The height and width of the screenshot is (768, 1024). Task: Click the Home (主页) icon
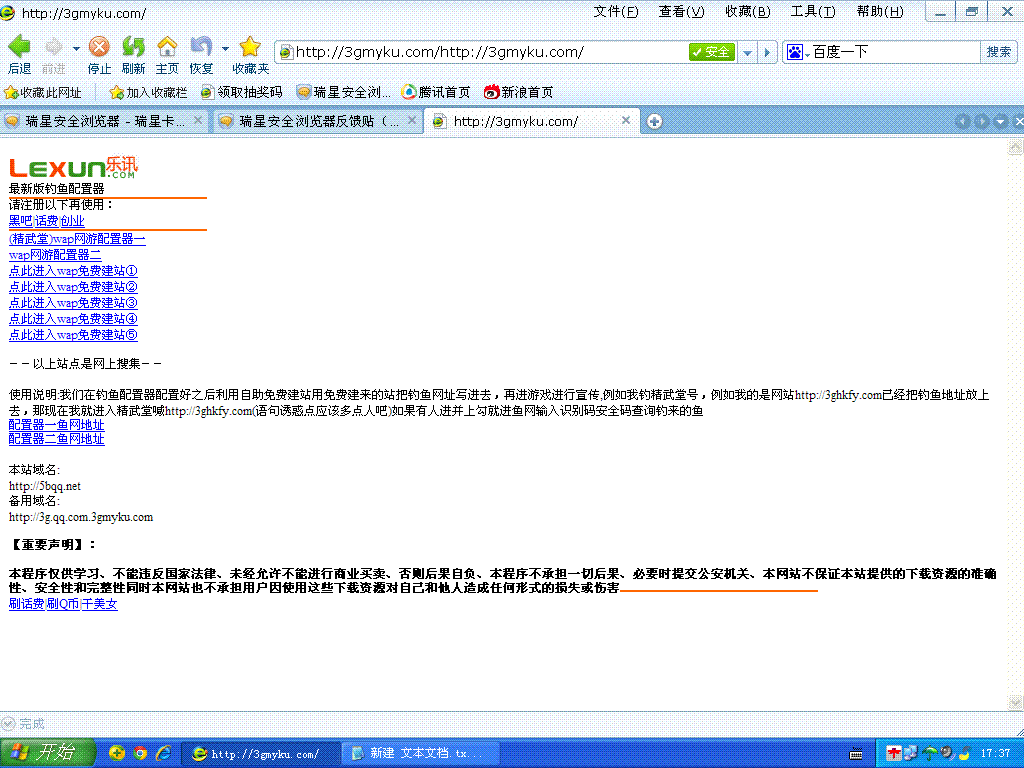point(167,46)
